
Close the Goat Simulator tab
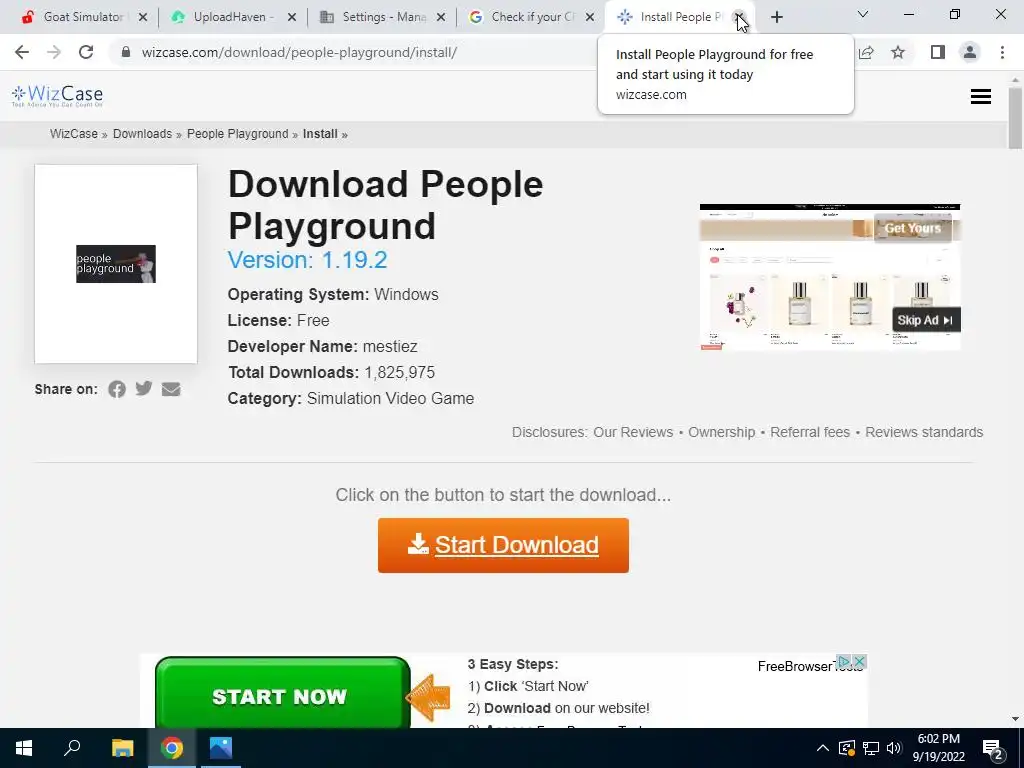click(143, 17)
